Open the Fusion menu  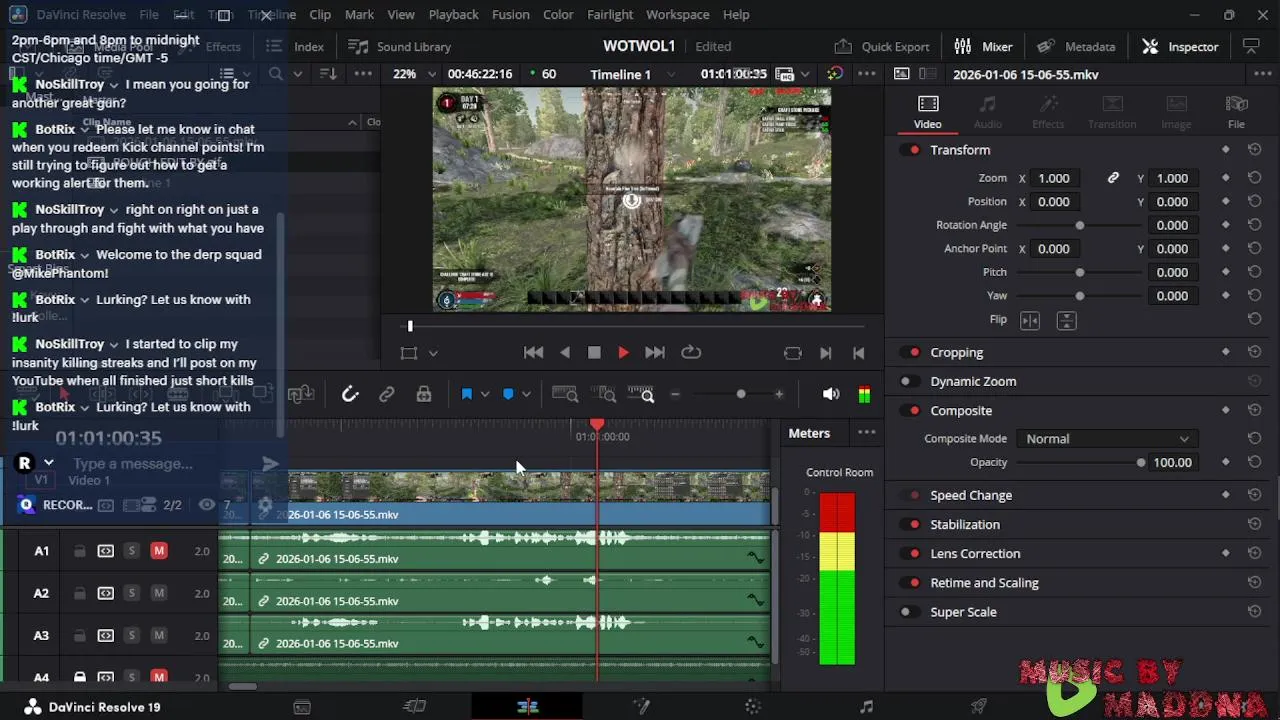[510, 15]
